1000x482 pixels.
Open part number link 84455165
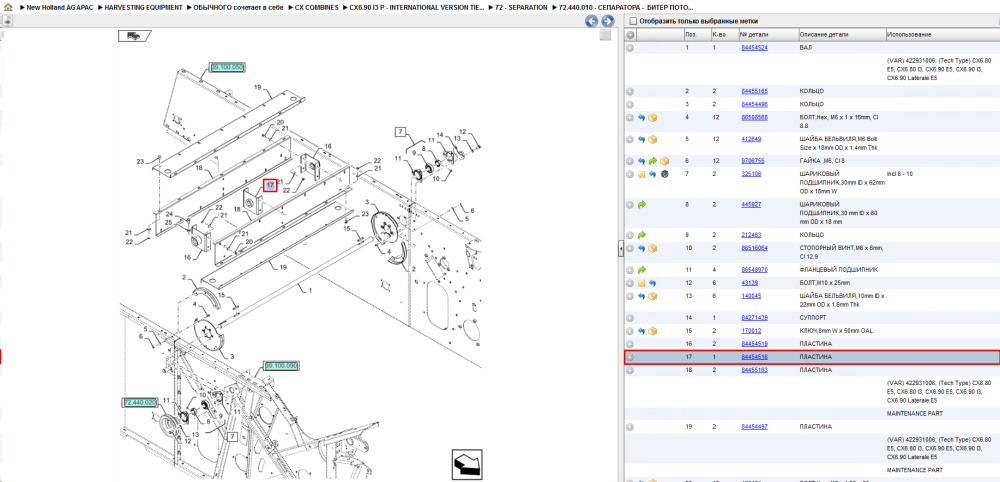(x=754, y=91)
